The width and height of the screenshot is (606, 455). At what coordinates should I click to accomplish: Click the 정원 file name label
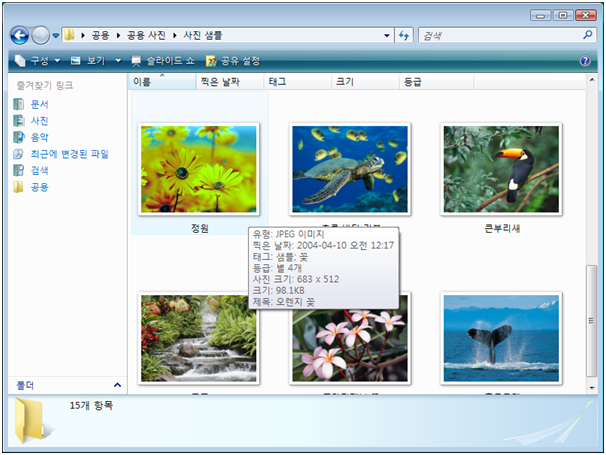coord(200,228)
